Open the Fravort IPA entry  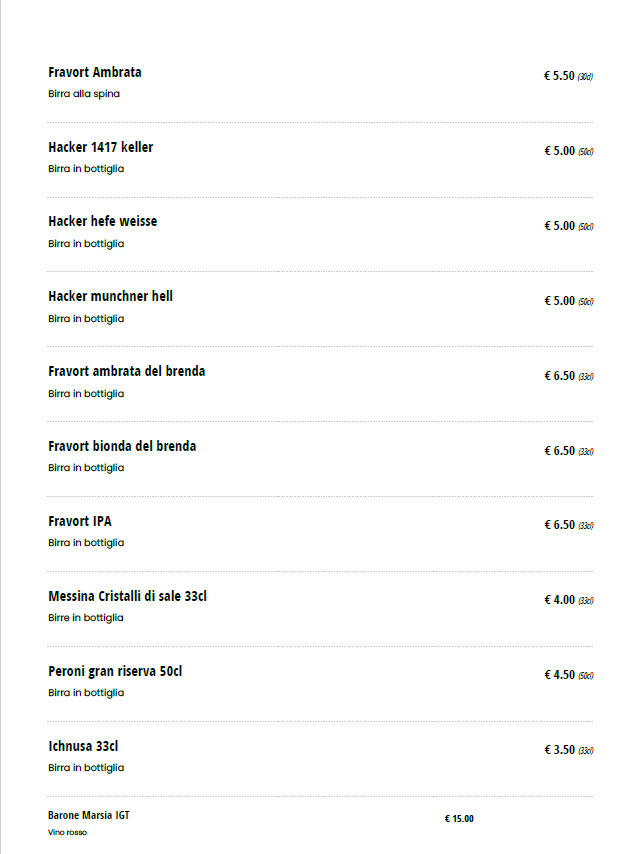coord(80,522)
